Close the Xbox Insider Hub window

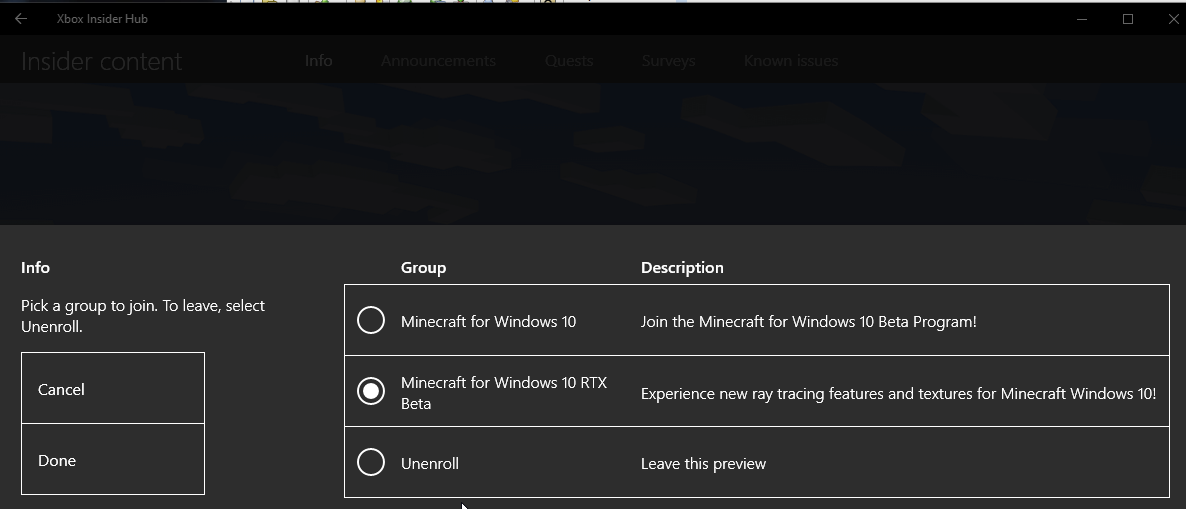click(x=1173, y=19)
